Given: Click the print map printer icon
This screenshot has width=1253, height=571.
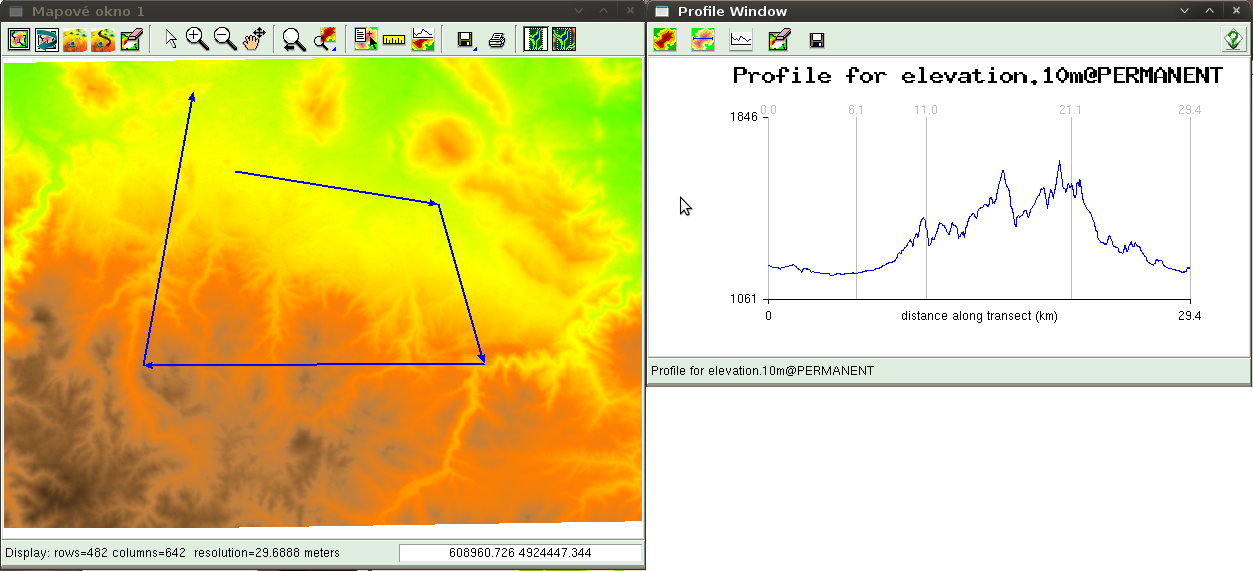Looking at the screenshot, I should pos(497,39).
